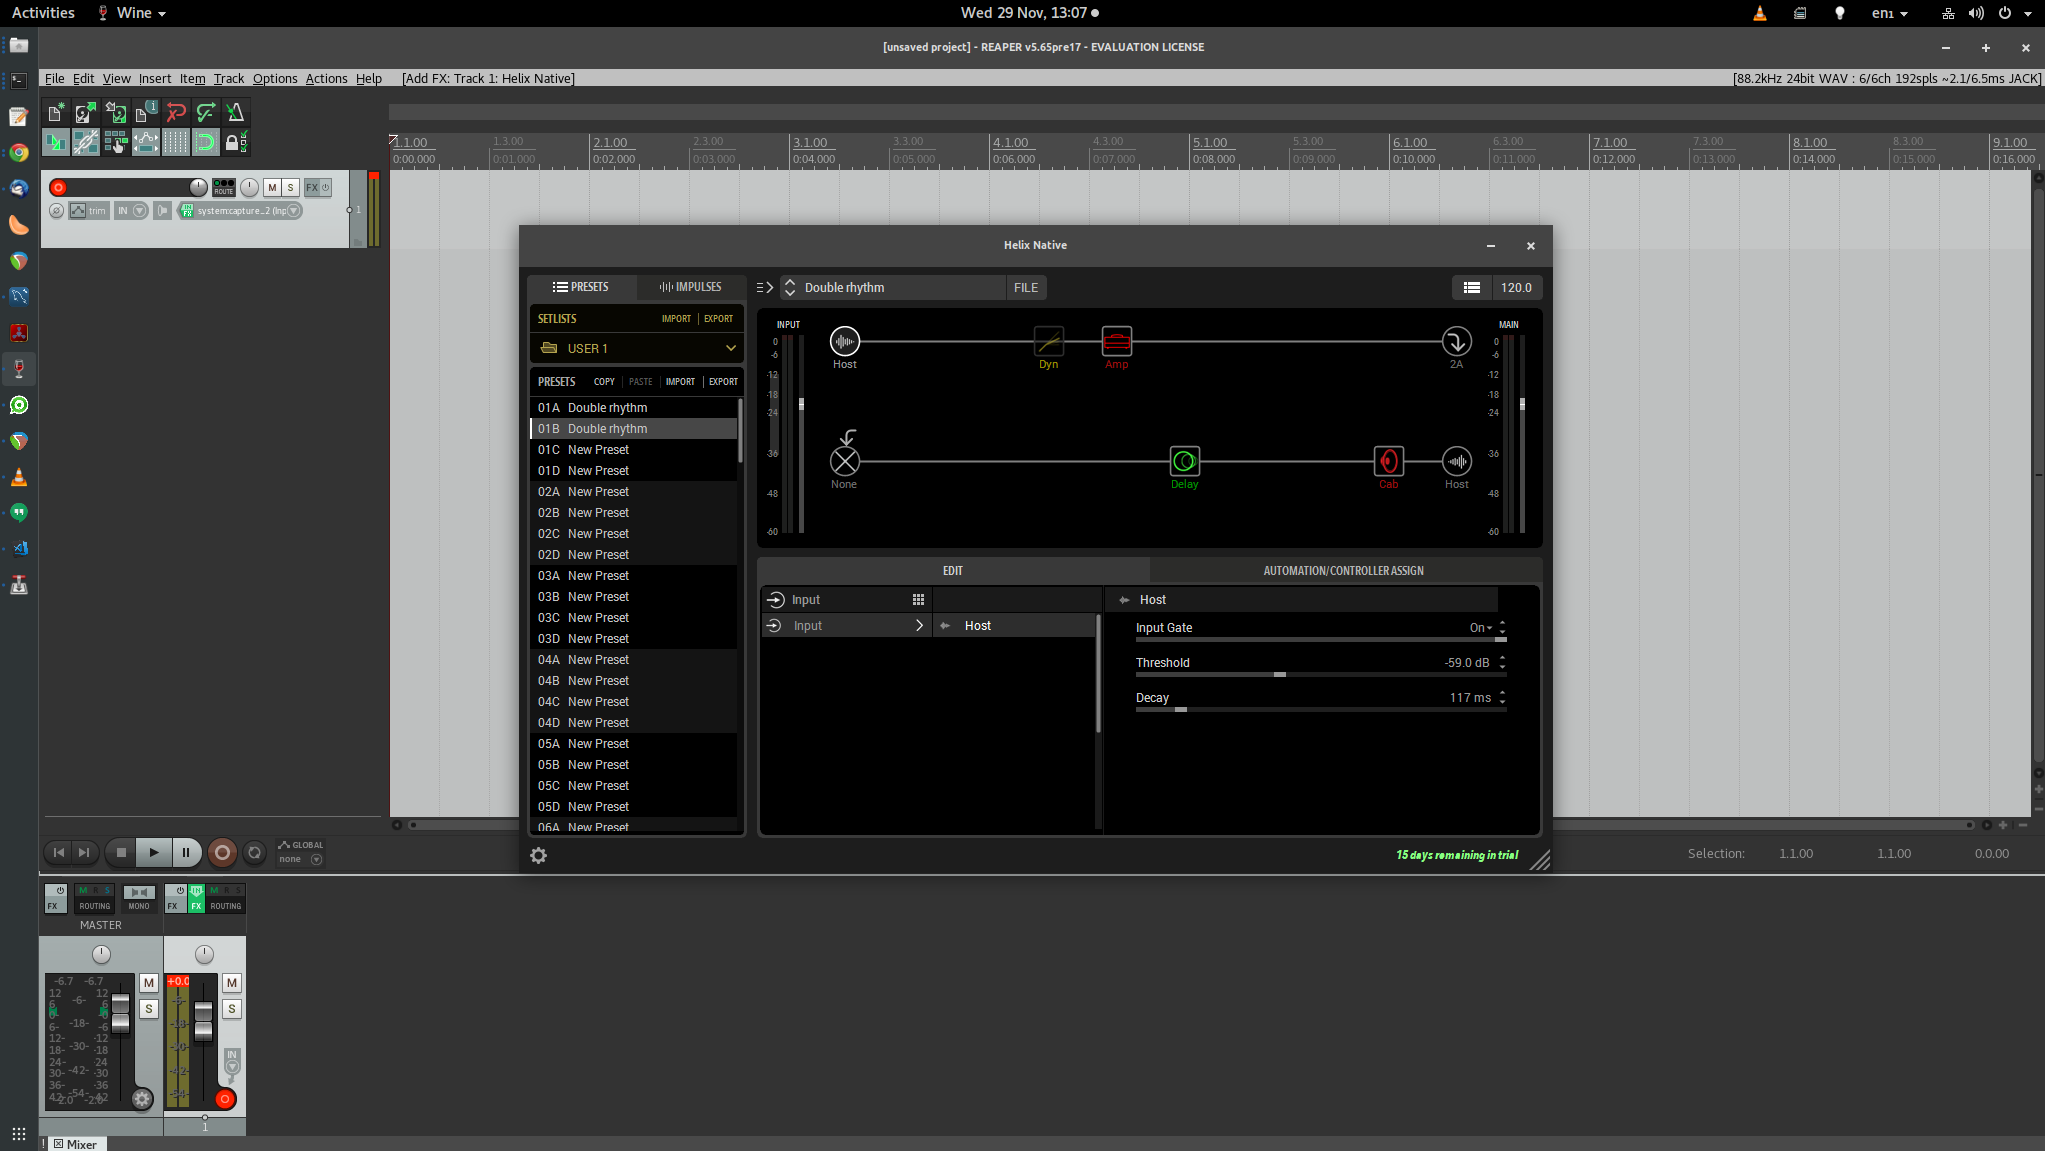The height and width of the screenshot is (1151, 2045).
Task: Toggle item grouping chain icon
Action: point(86,143)
